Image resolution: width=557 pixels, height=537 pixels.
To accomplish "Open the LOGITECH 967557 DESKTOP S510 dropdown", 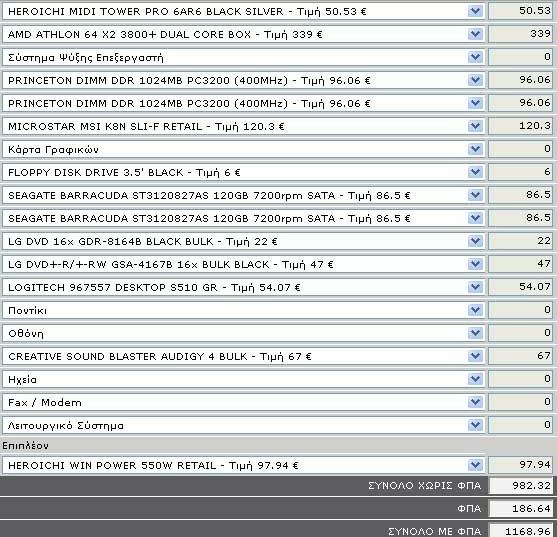I will click(x=243, y=287).
